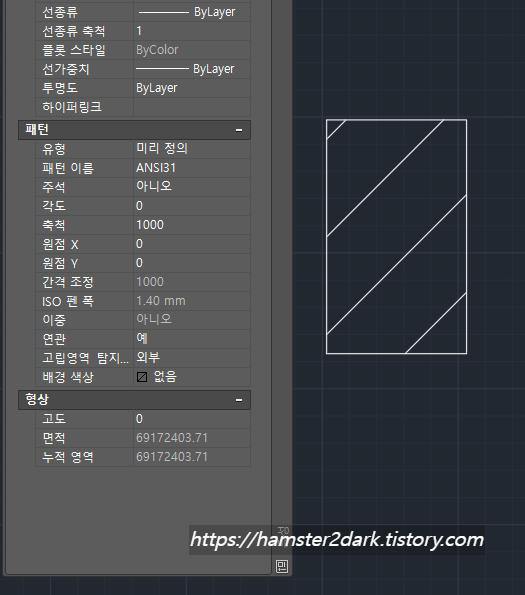Click the properties palette icon at panel bottom
525x595 pixels.
click(x=282, y=567)
